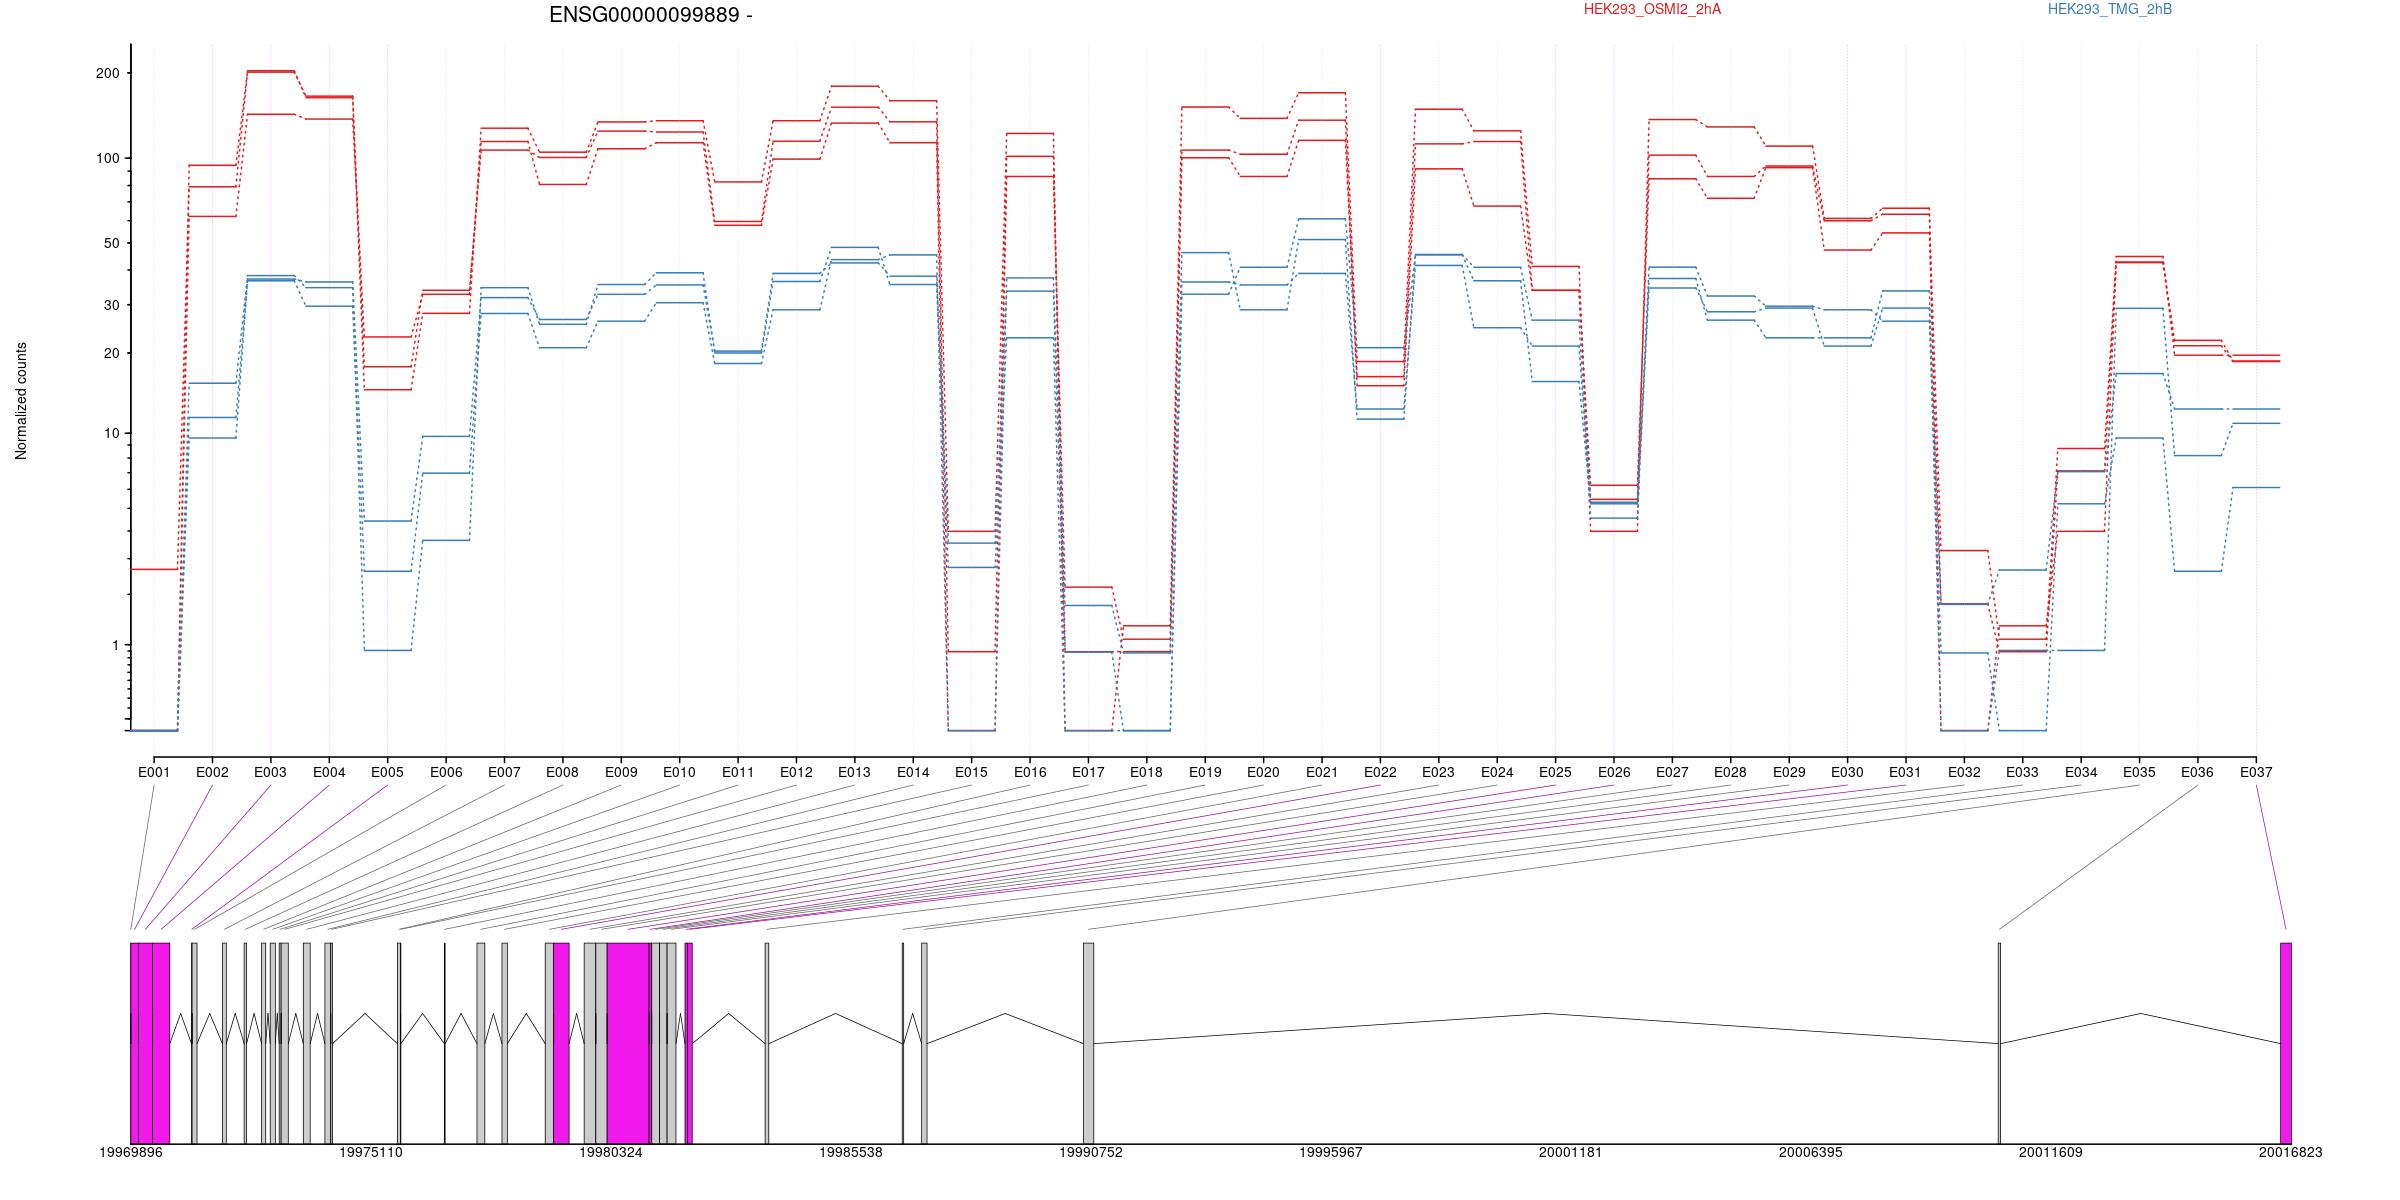Click exon label E007
Viewport: 2400px width, 1200px height.
point(504,772)
